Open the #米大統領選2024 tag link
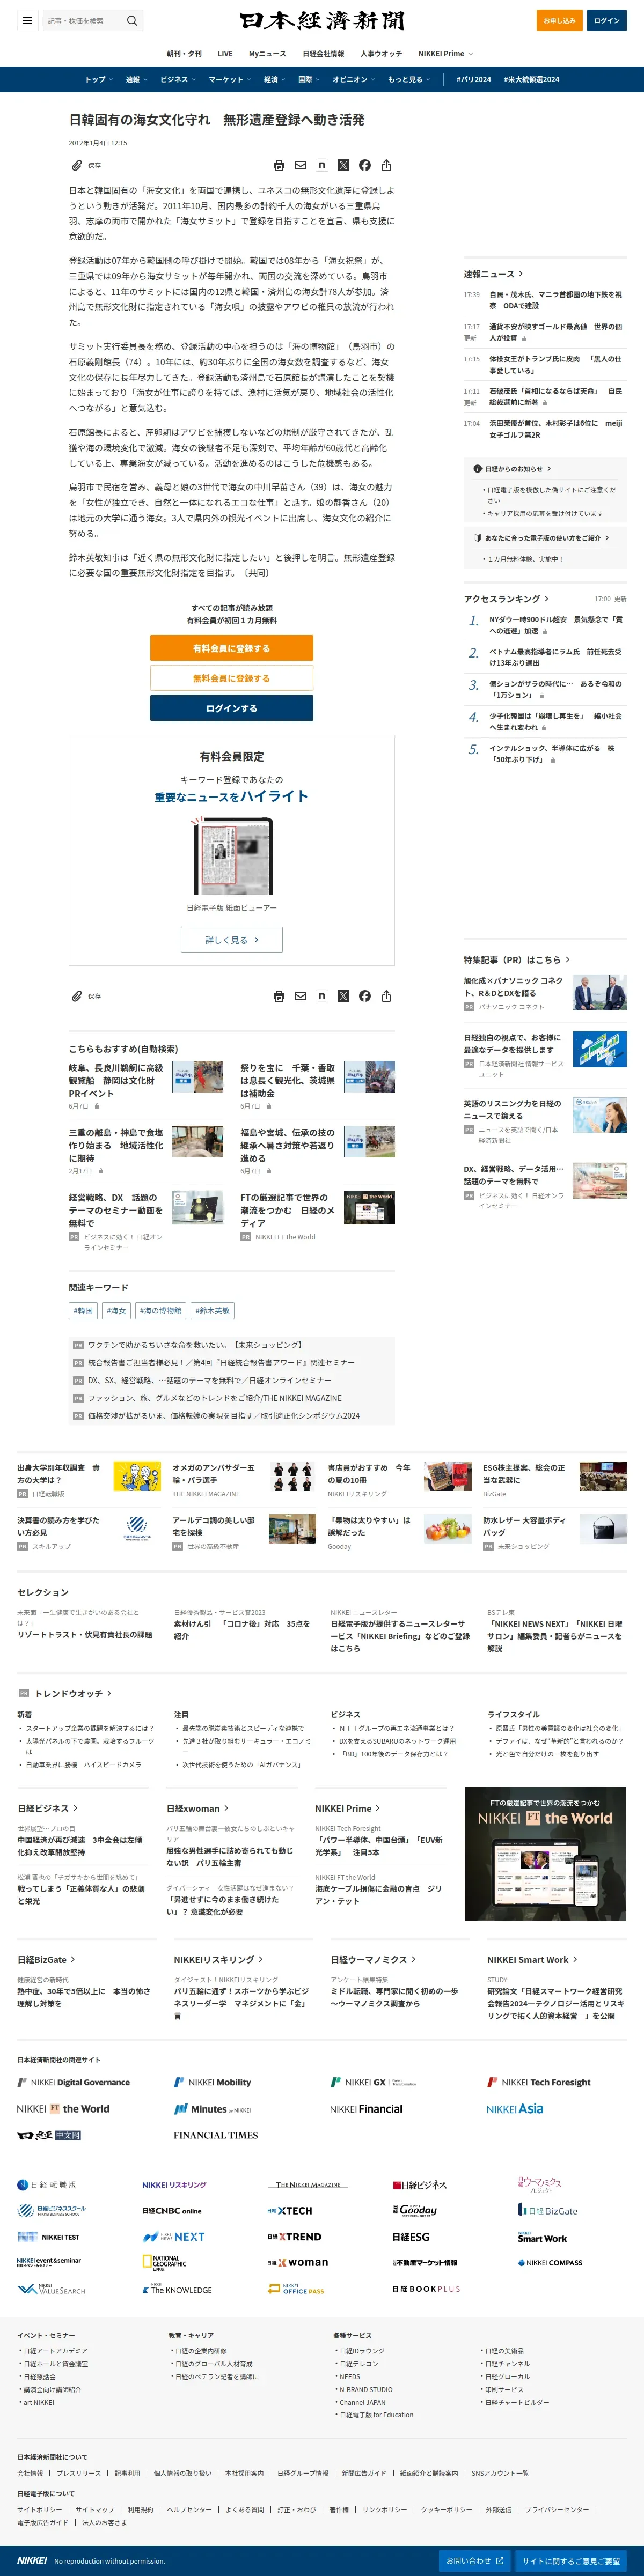644x2576 pixels. tap(531, 79)
